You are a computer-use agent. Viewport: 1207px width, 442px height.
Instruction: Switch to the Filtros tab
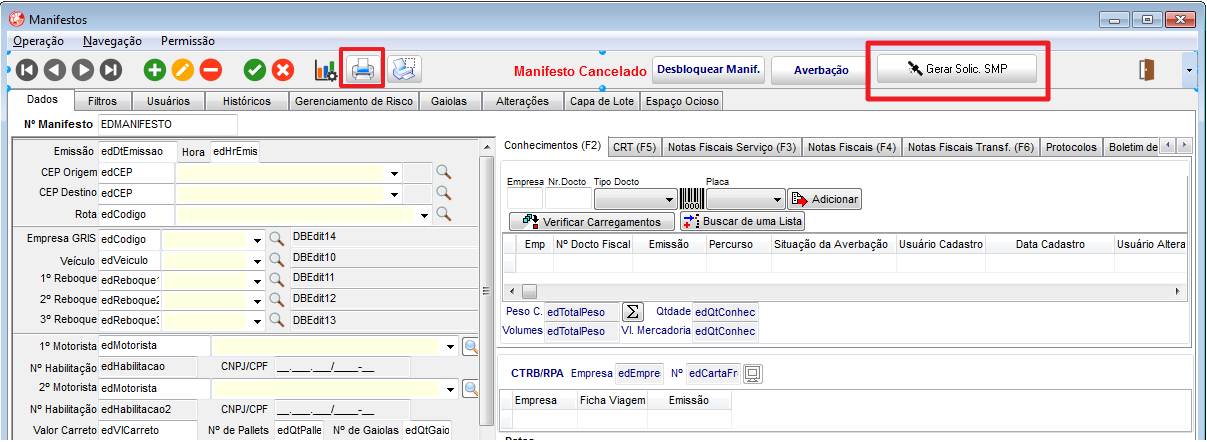[x=102, y=101]
